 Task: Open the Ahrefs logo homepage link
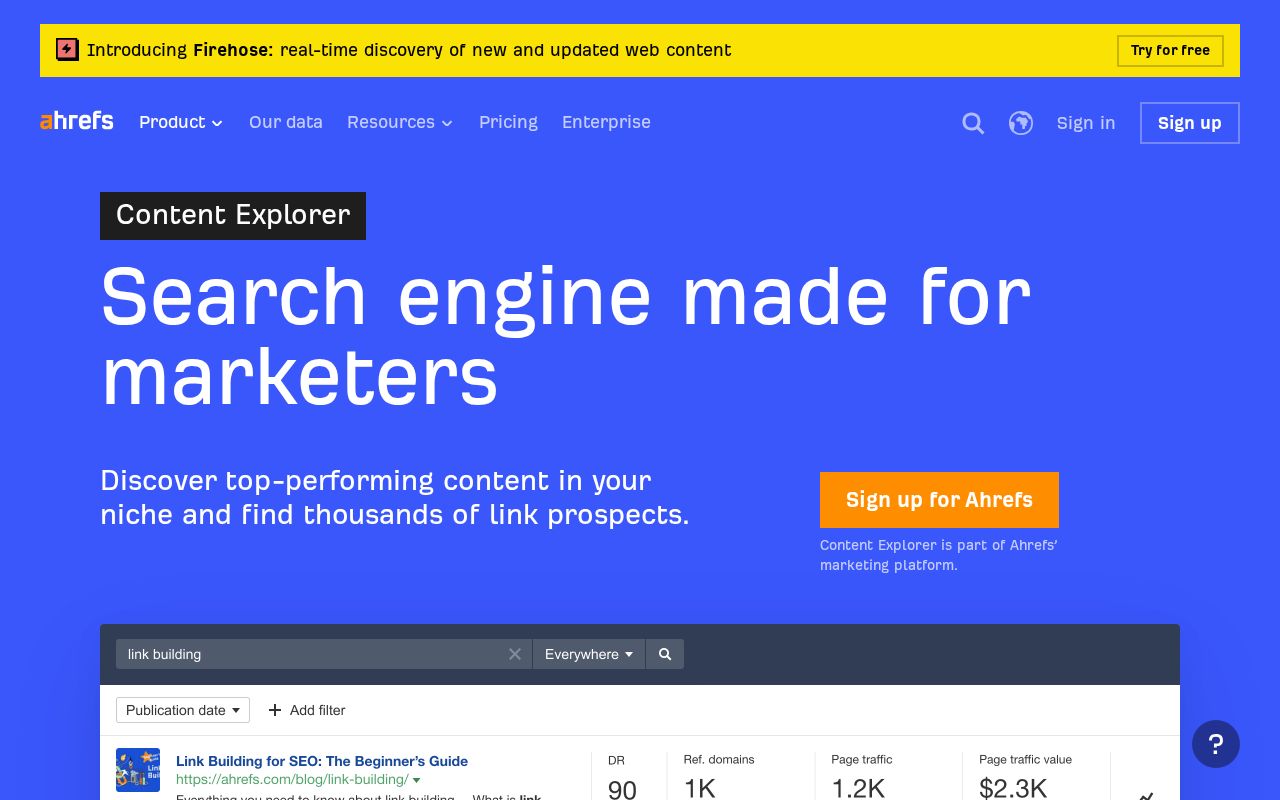77,122
